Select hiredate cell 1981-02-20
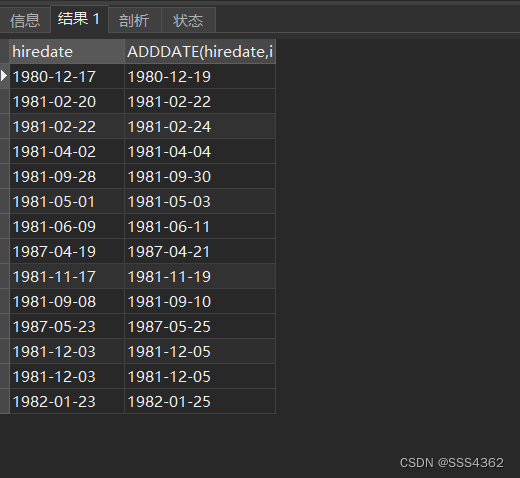 point(67,101)
